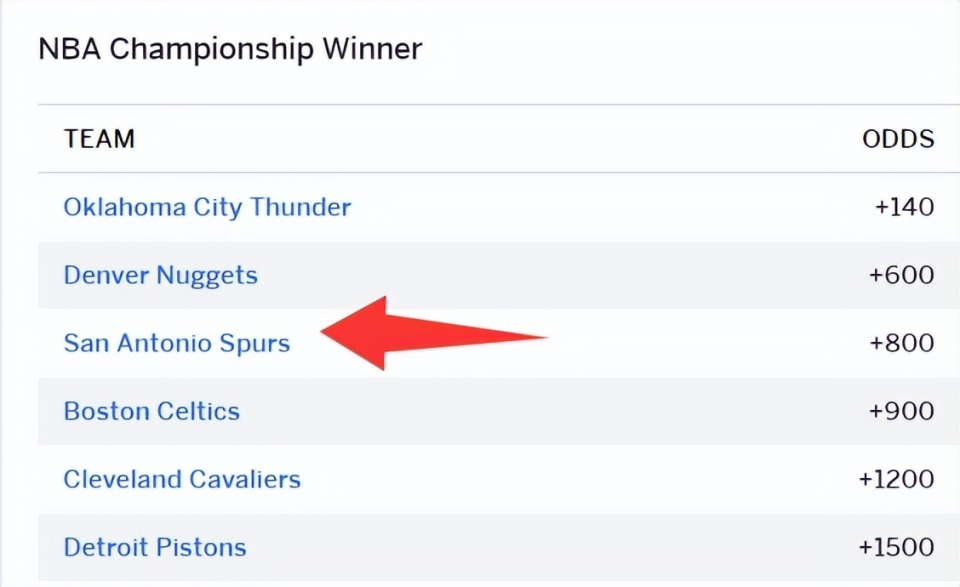The width and height of the screenshot is (960, 587).
Task: Select the San Antonio Spurs link
Action: [x=176, y=343]
